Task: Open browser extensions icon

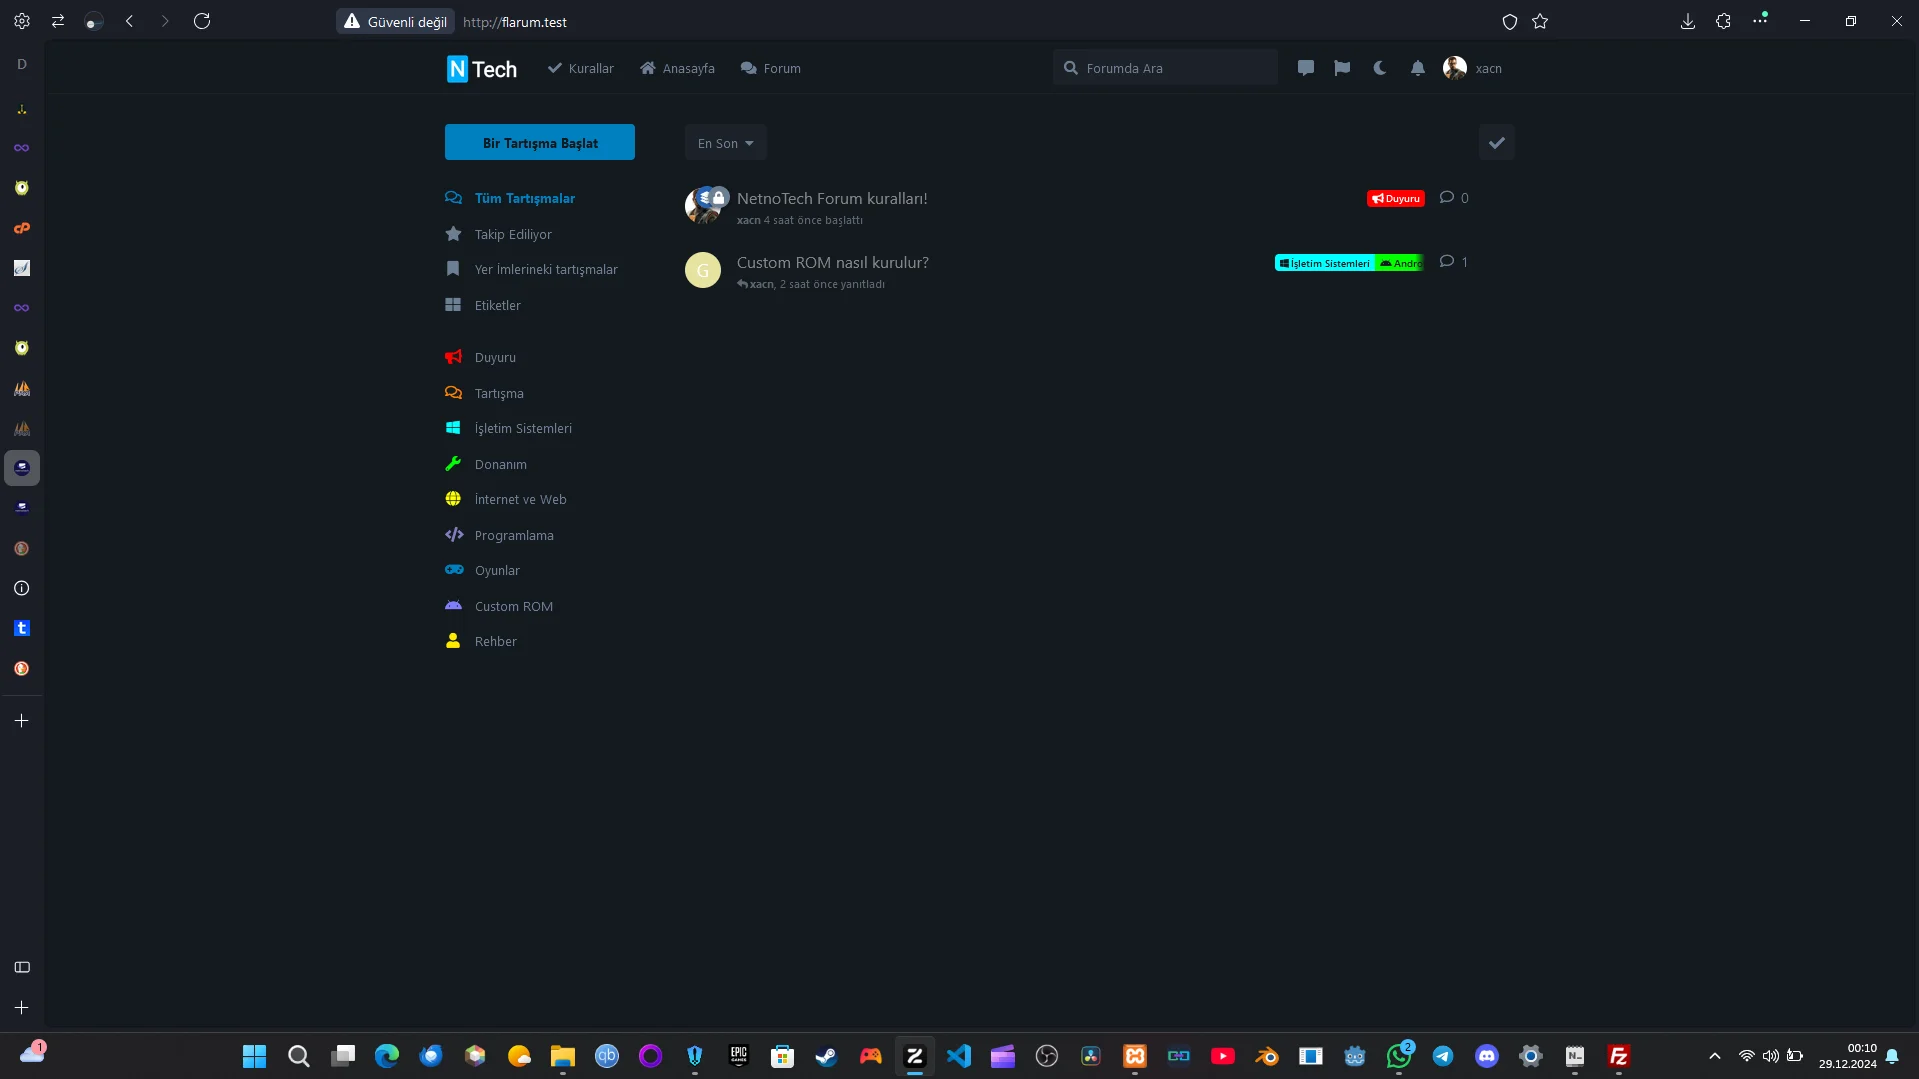Action: [x=1723, y=21]
